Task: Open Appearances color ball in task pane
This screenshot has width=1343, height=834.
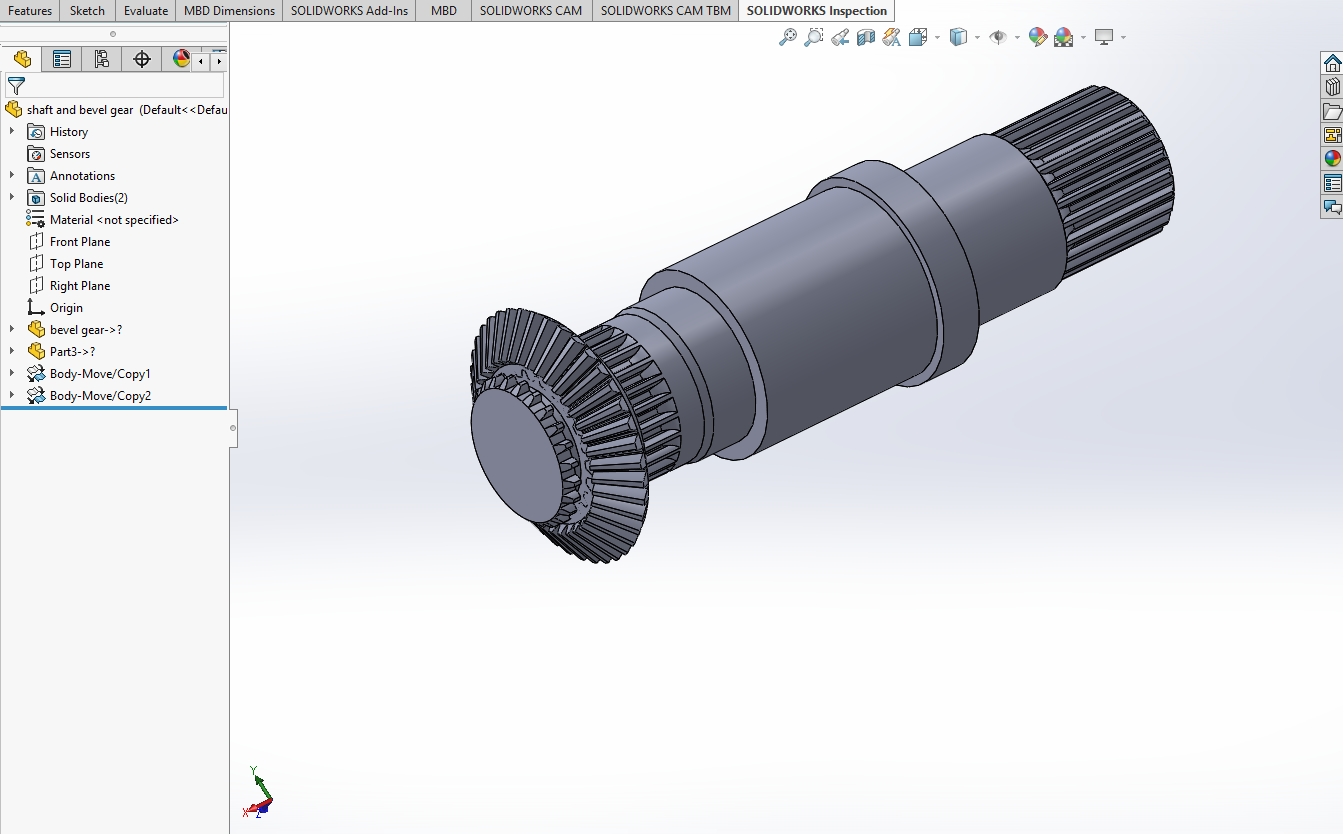Action: click(1332, 159)
